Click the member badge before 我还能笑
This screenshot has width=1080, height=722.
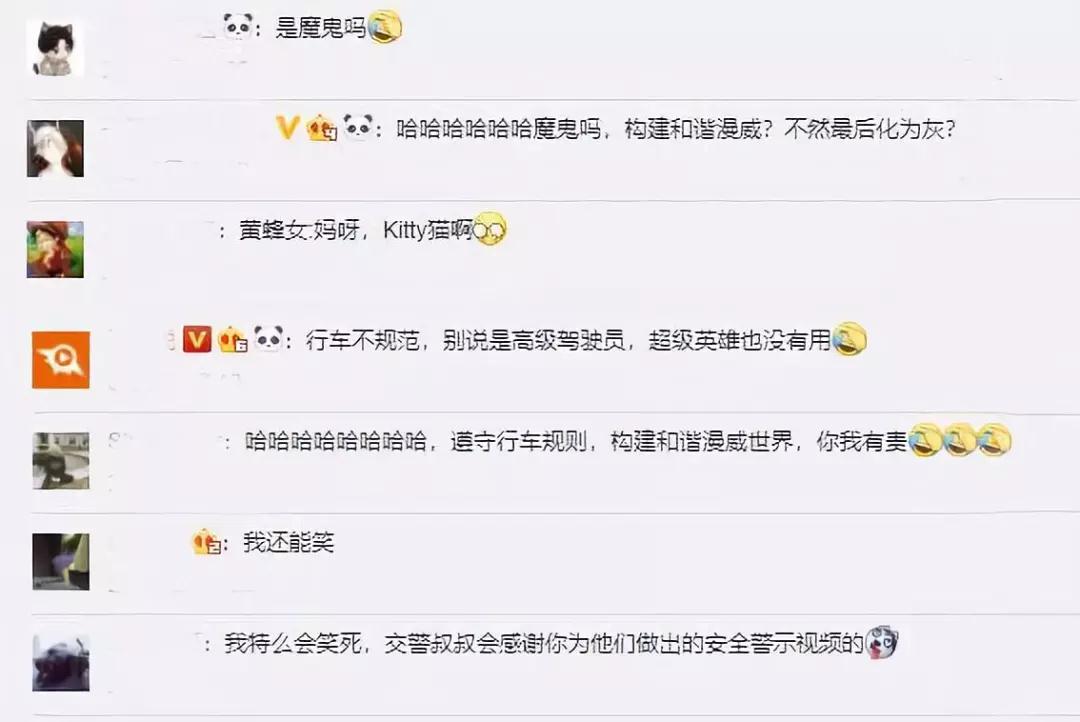tap(206, 542)
